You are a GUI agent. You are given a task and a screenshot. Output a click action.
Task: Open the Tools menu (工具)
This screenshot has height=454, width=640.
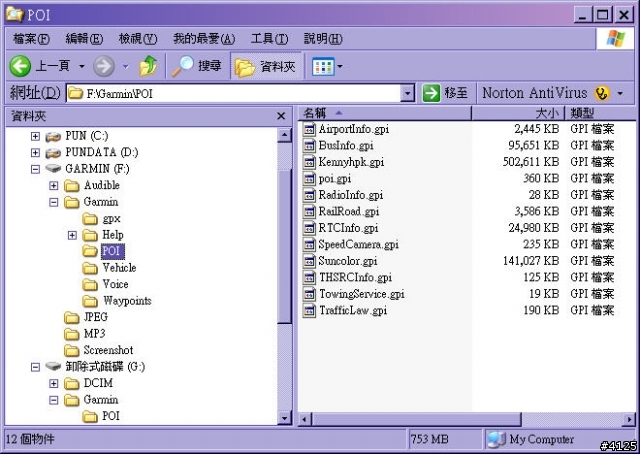pos(269,39)
